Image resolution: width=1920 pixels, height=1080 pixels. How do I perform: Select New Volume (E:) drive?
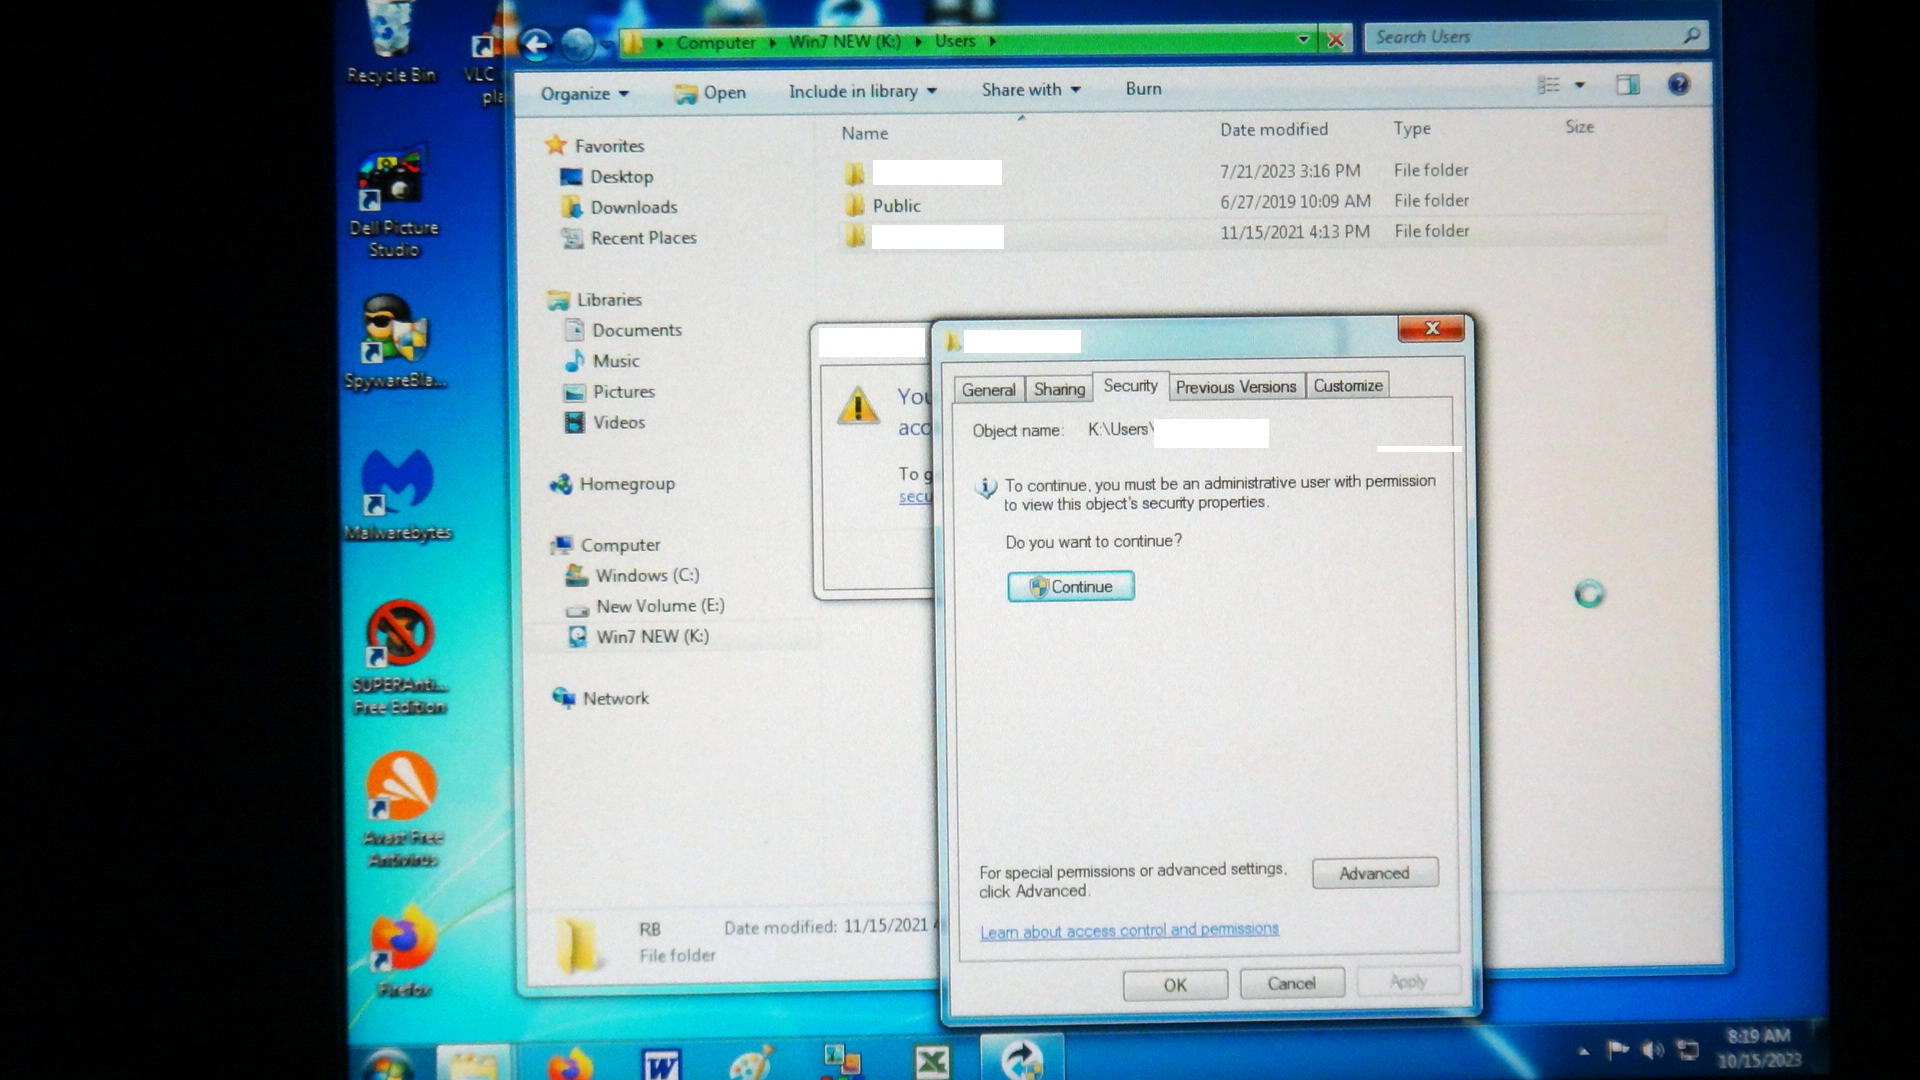tap(645, 606)
